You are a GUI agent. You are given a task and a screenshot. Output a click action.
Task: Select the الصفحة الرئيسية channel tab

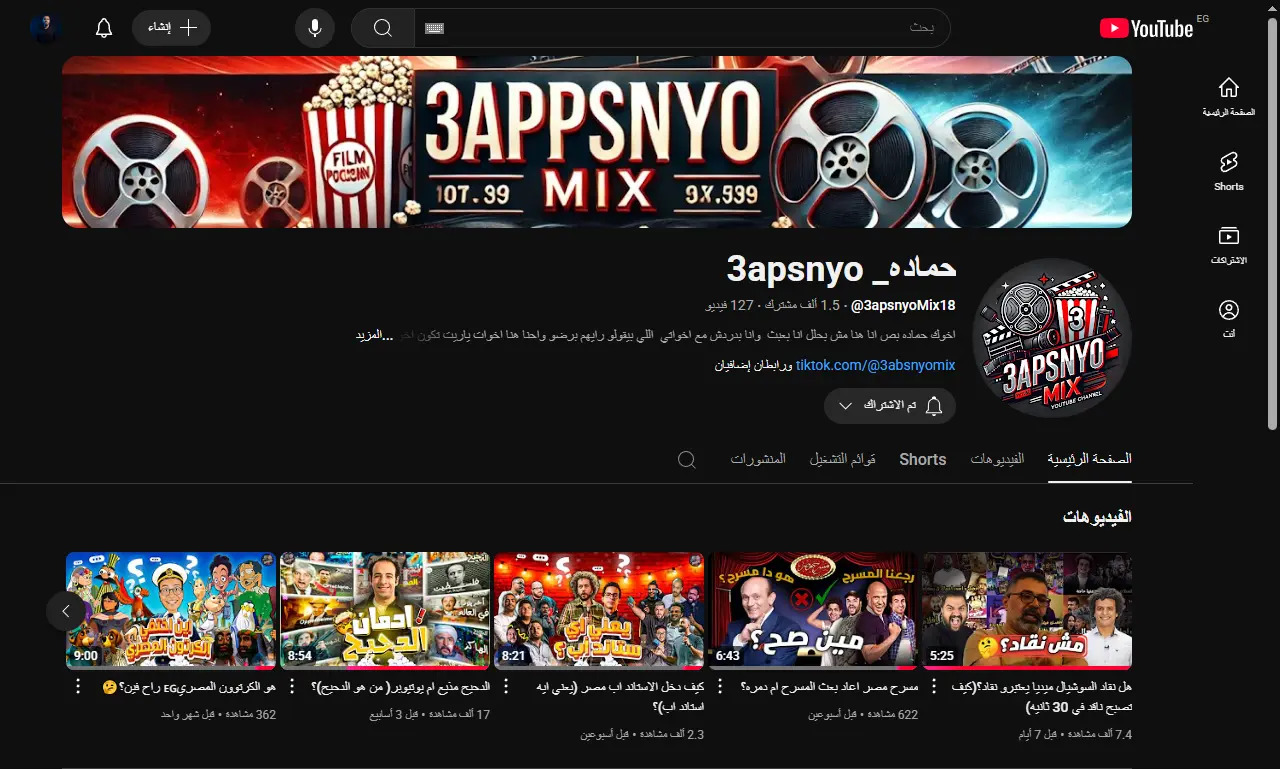point(1090,459)
